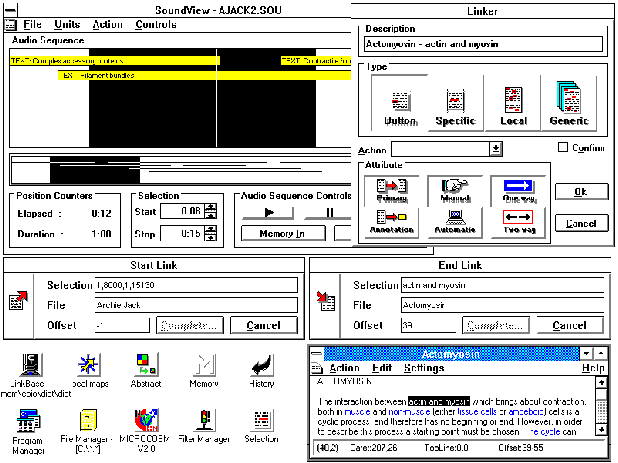
Task: Click the Stop selection spinner arrows
Action: coord(210,234)
